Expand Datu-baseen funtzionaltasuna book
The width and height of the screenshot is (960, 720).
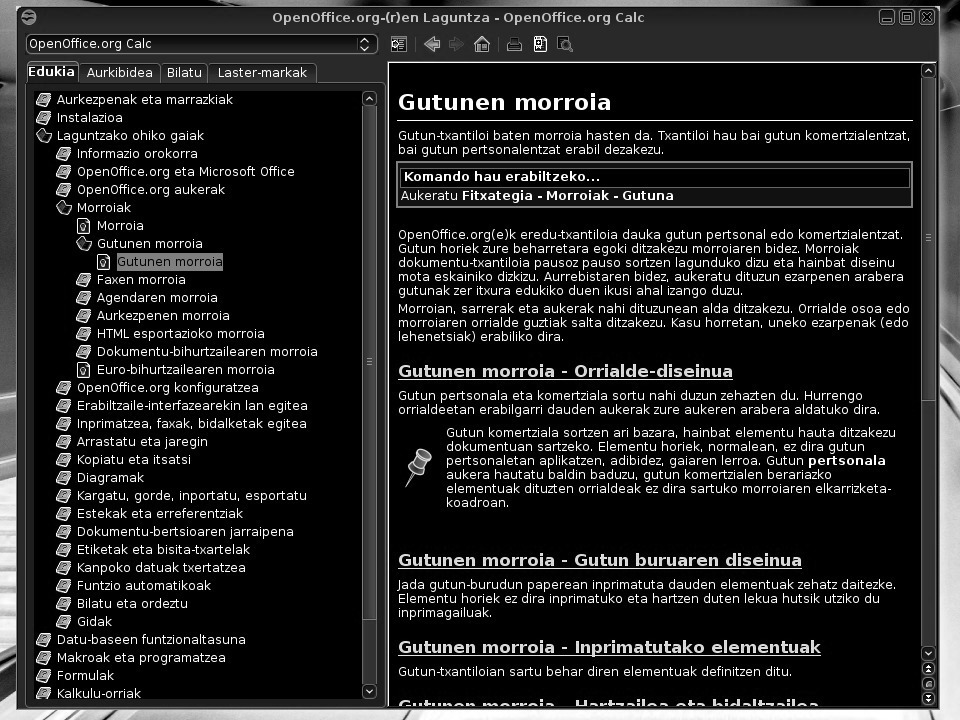click(141, 640)
